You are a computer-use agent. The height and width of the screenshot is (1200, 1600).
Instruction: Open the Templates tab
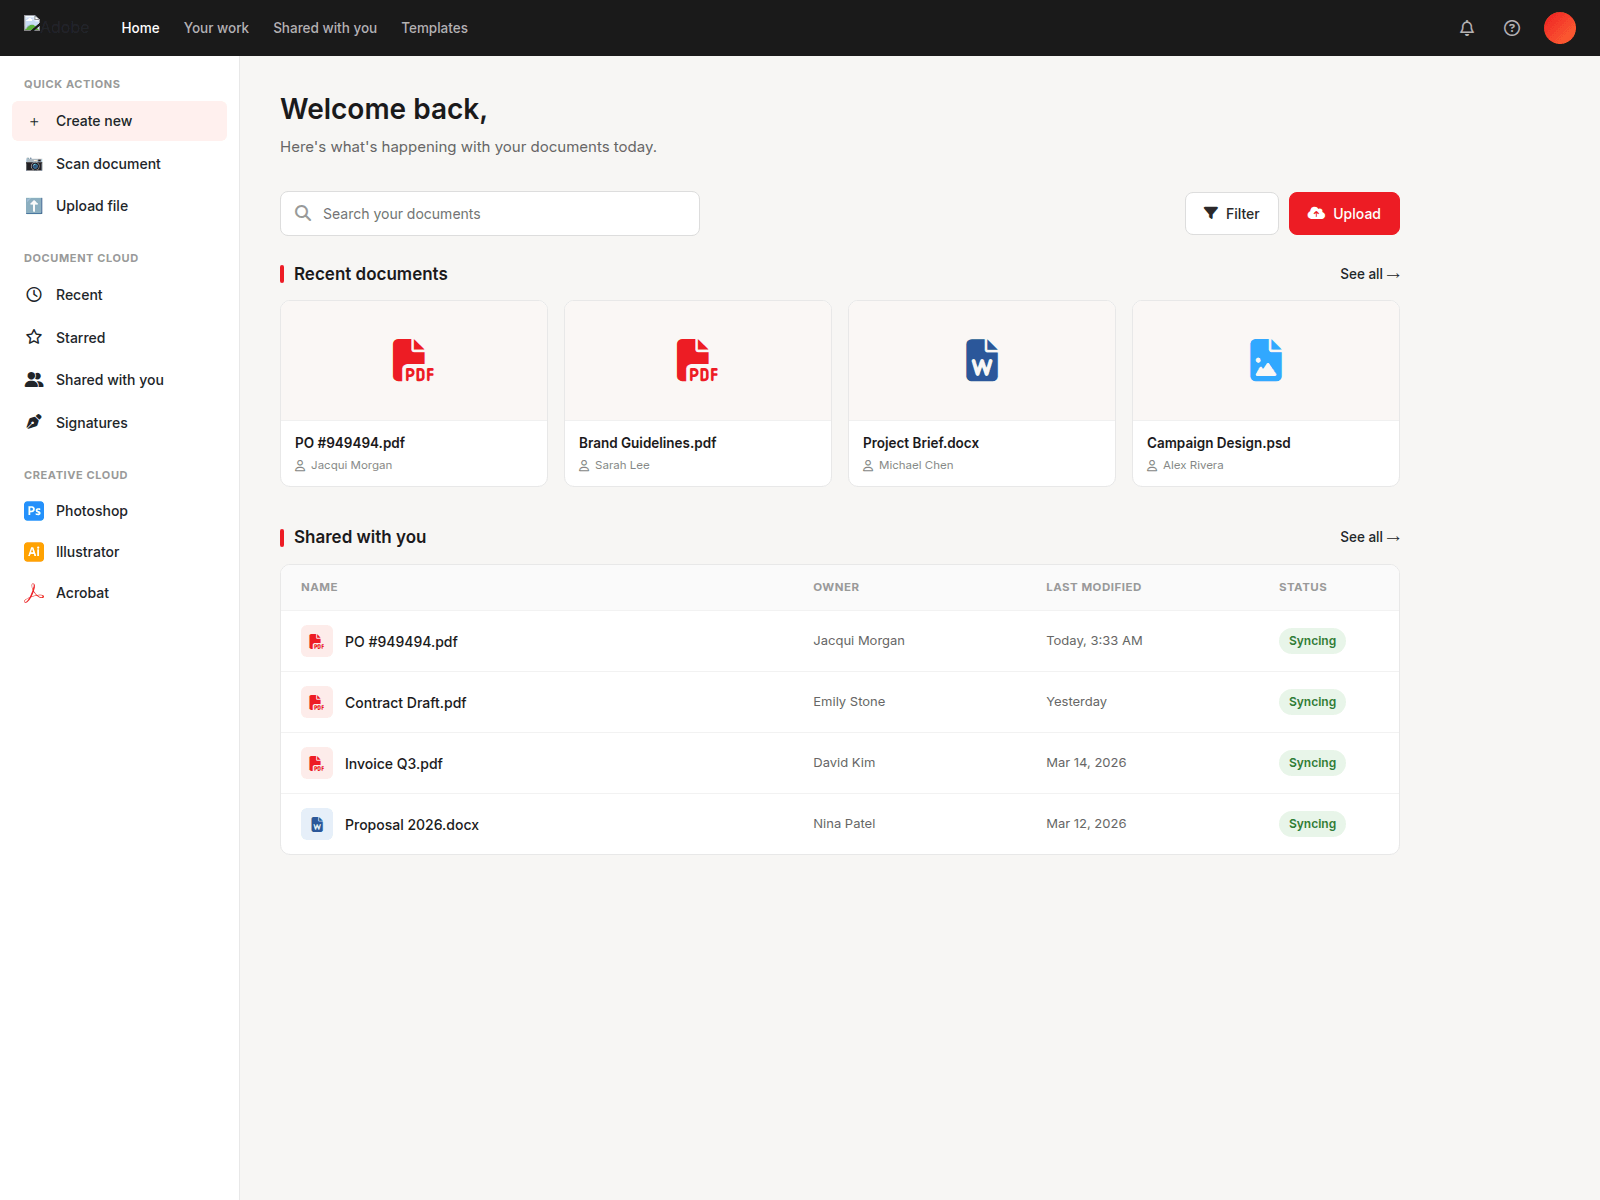tap(435, 28)
